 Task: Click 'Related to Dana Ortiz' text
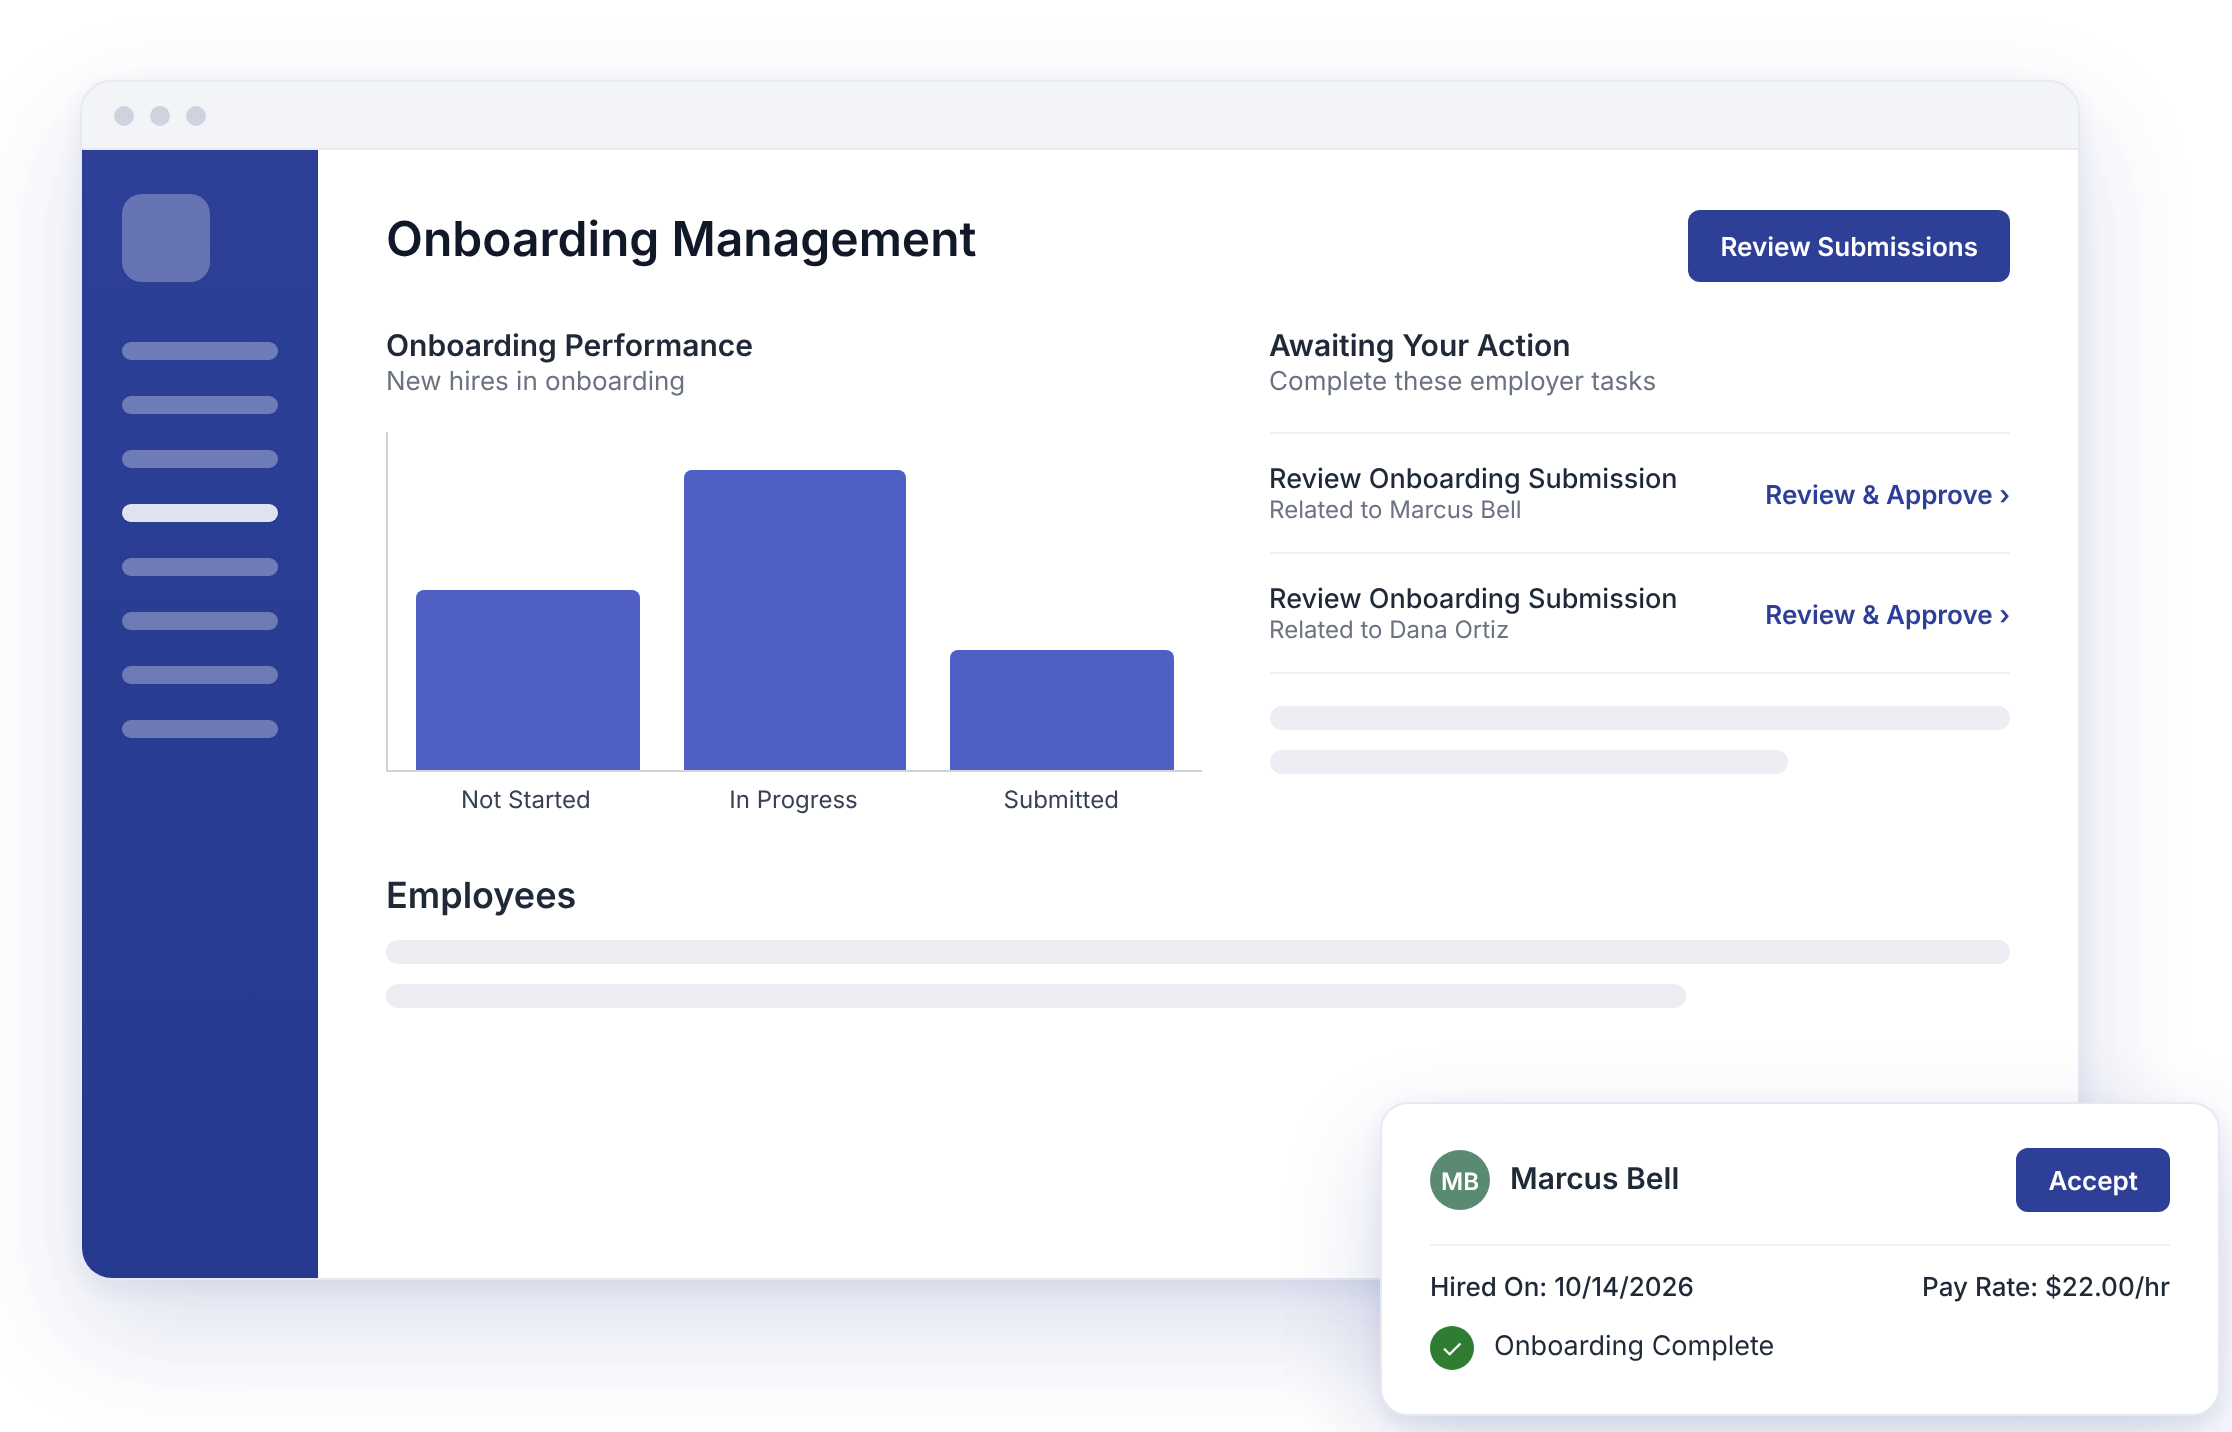[x=1389, y=630]
